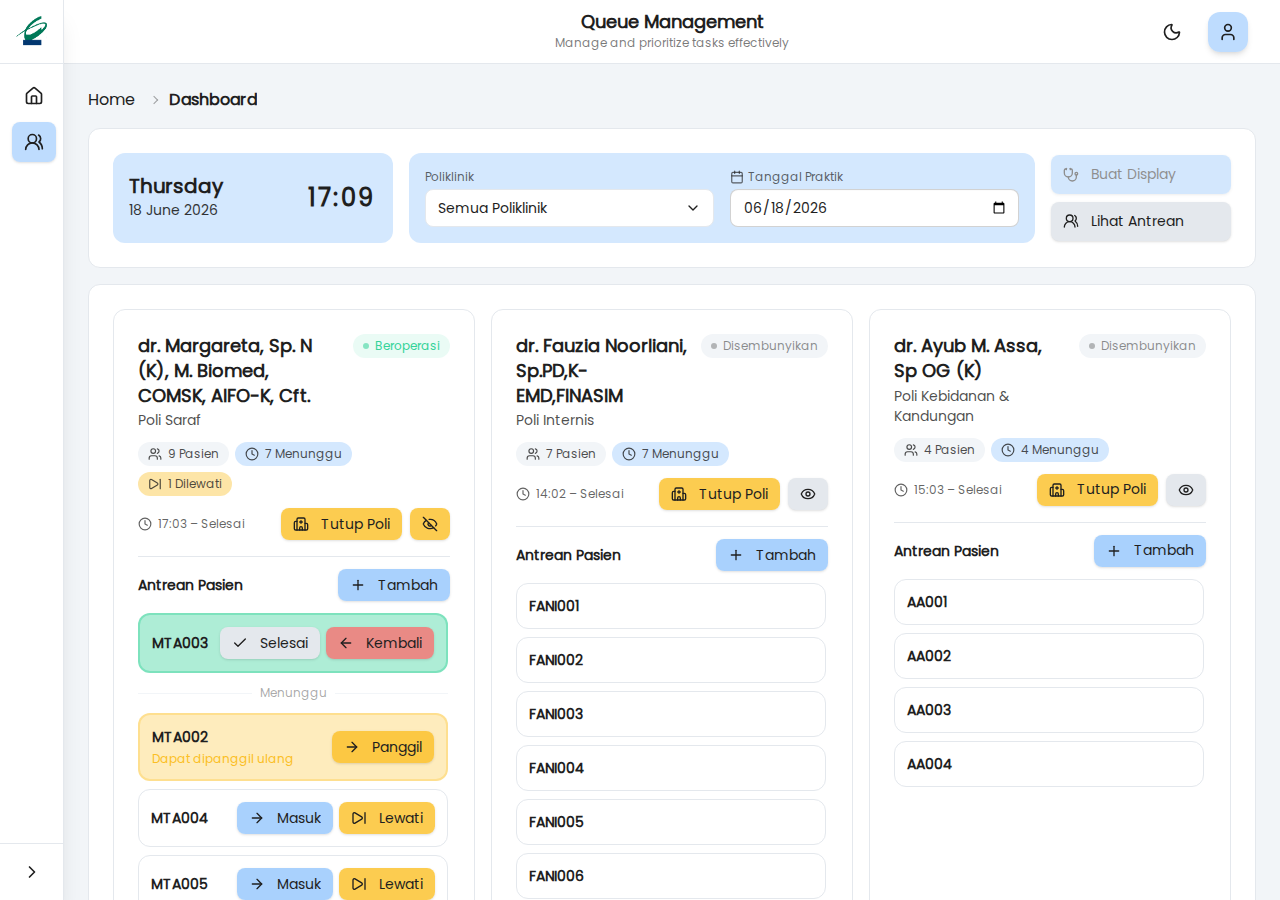The height and width of the screenshot is (900, 1280).
Task: Open the Semua Poliklinik dropdown
Action: [x=569, y=208]
